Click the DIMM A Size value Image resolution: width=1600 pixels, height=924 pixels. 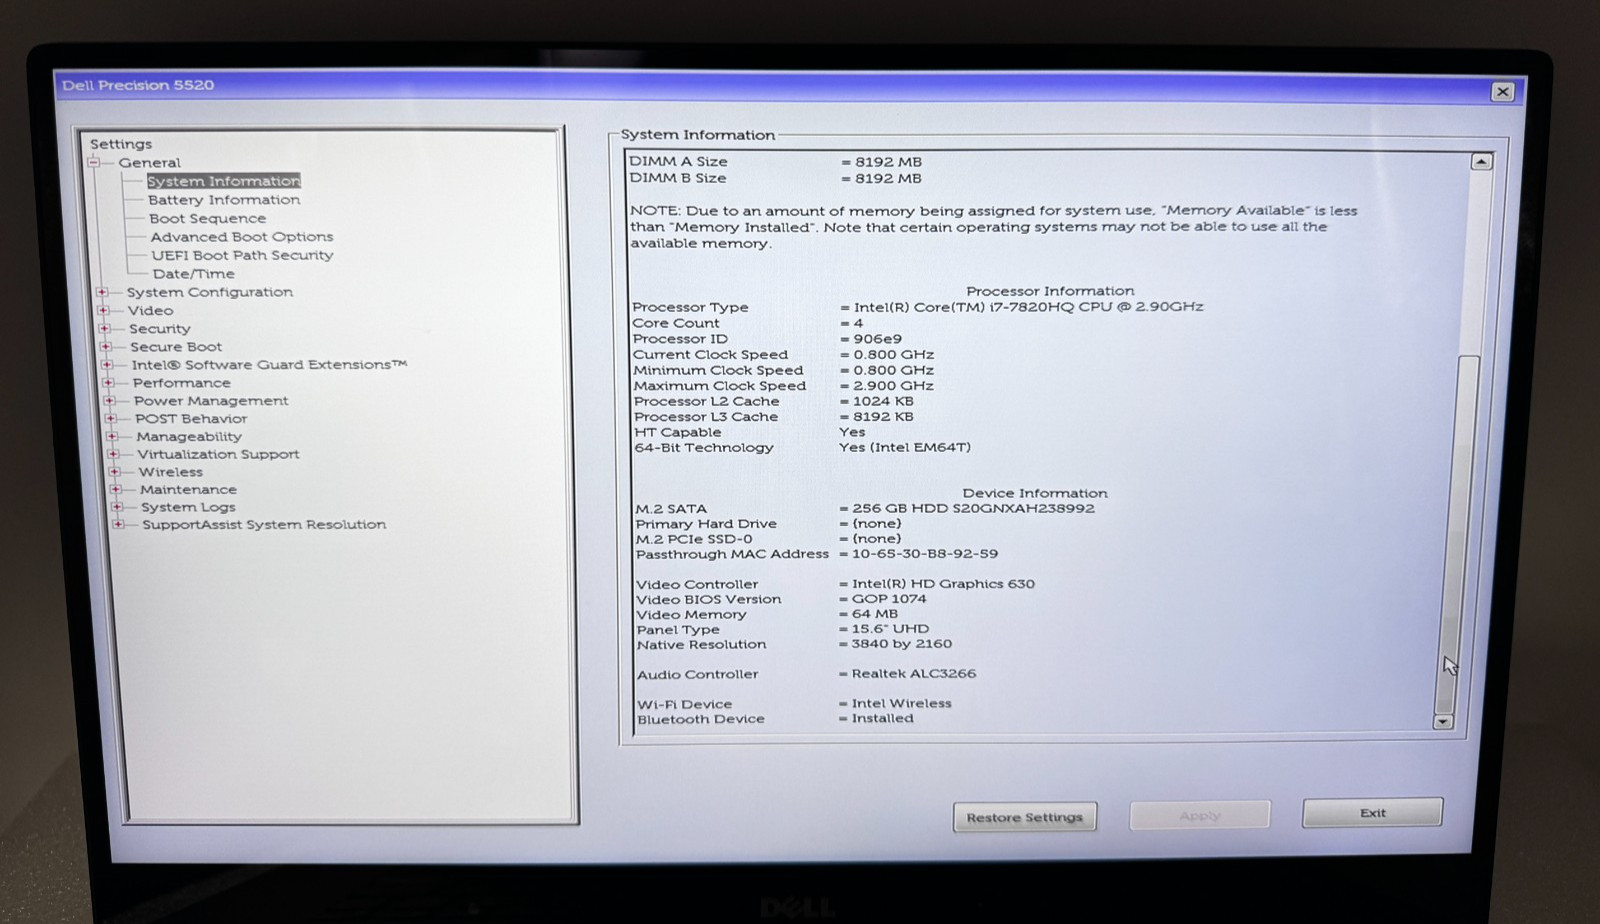pyautogui.click(x=888, y=162)
